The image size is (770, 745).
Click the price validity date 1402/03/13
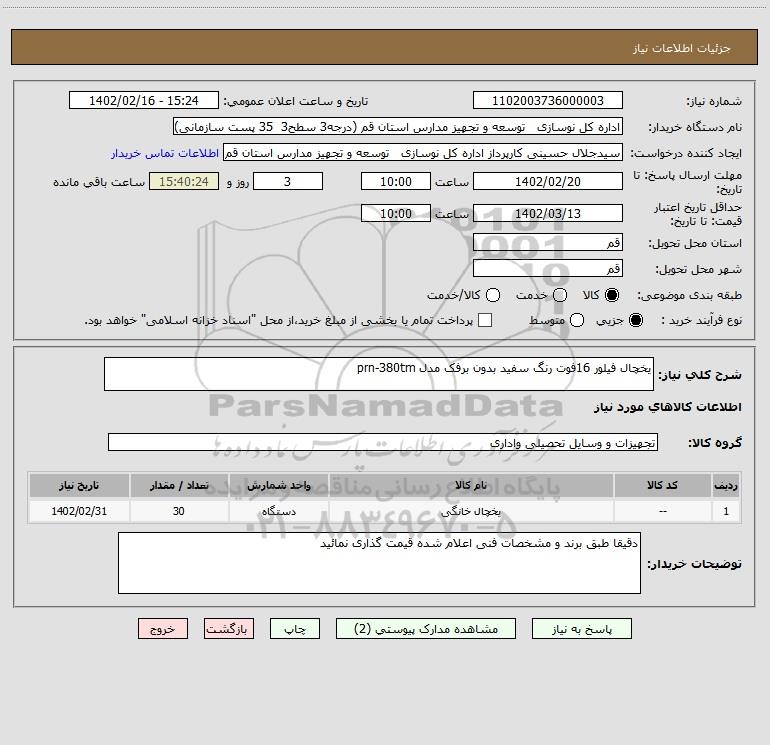548,213
